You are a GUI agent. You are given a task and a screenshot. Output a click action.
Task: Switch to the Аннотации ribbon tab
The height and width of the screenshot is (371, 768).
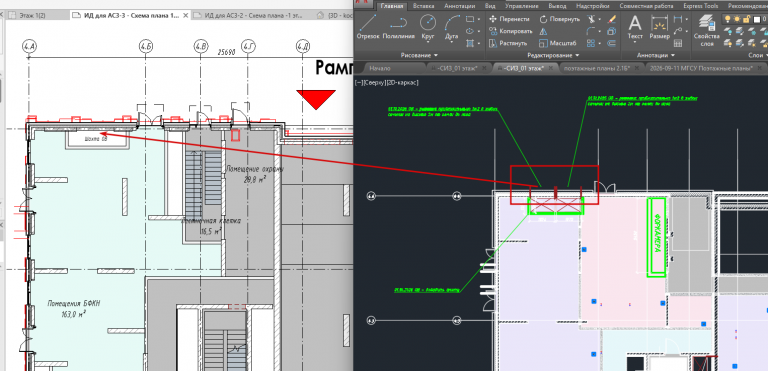(x=459, y=6)
